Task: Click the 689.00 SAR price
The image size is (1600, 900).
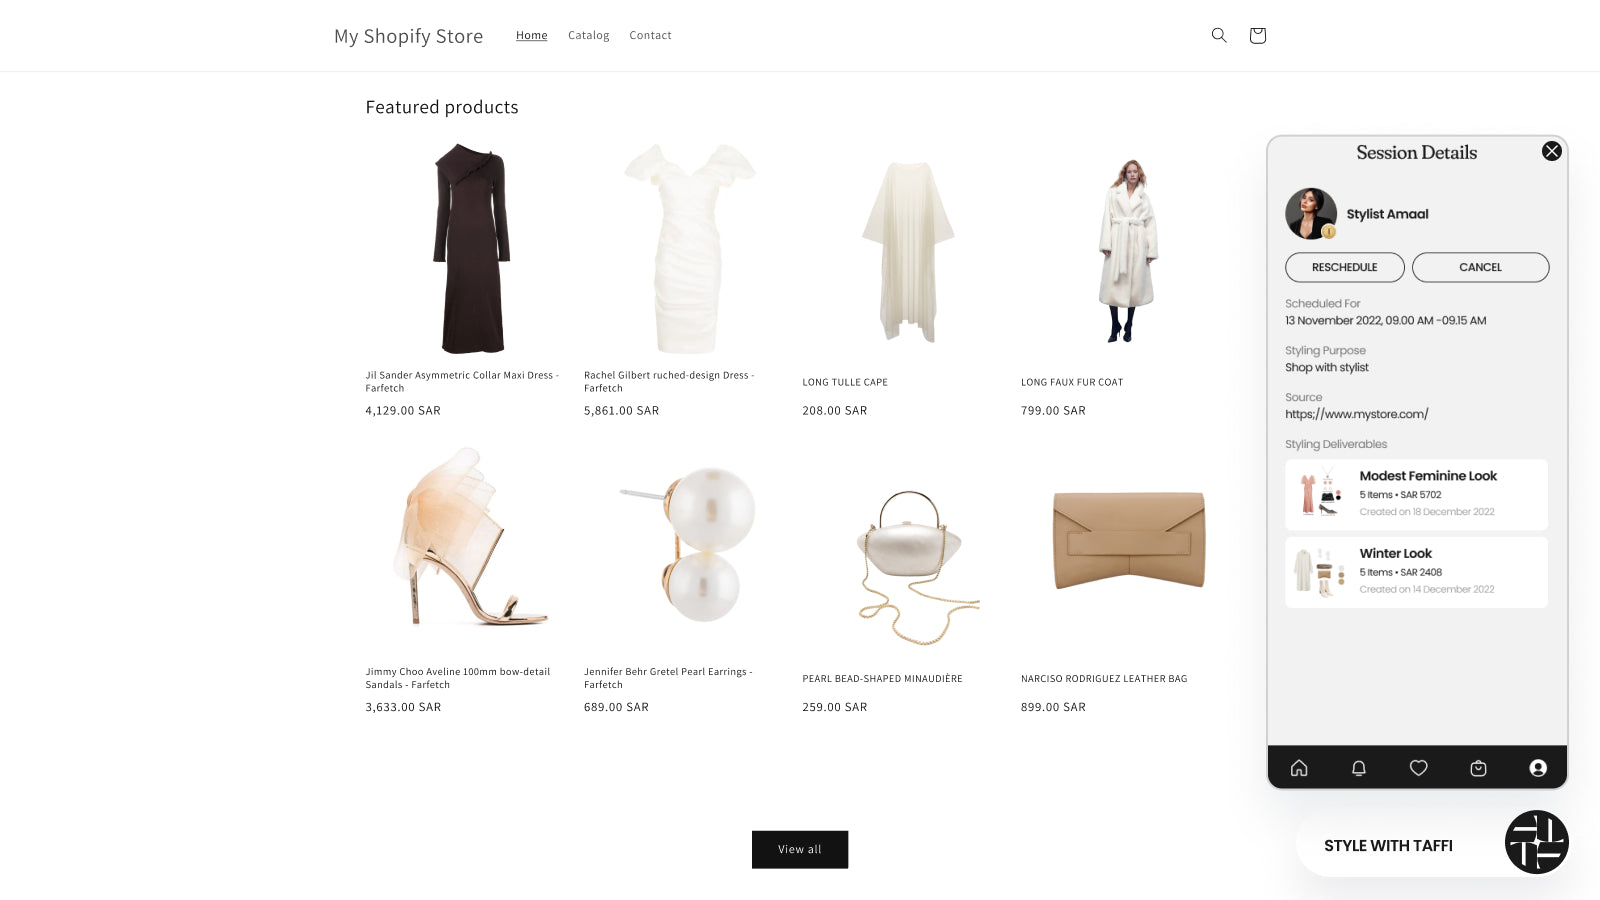Action: [x=616, y=707]
